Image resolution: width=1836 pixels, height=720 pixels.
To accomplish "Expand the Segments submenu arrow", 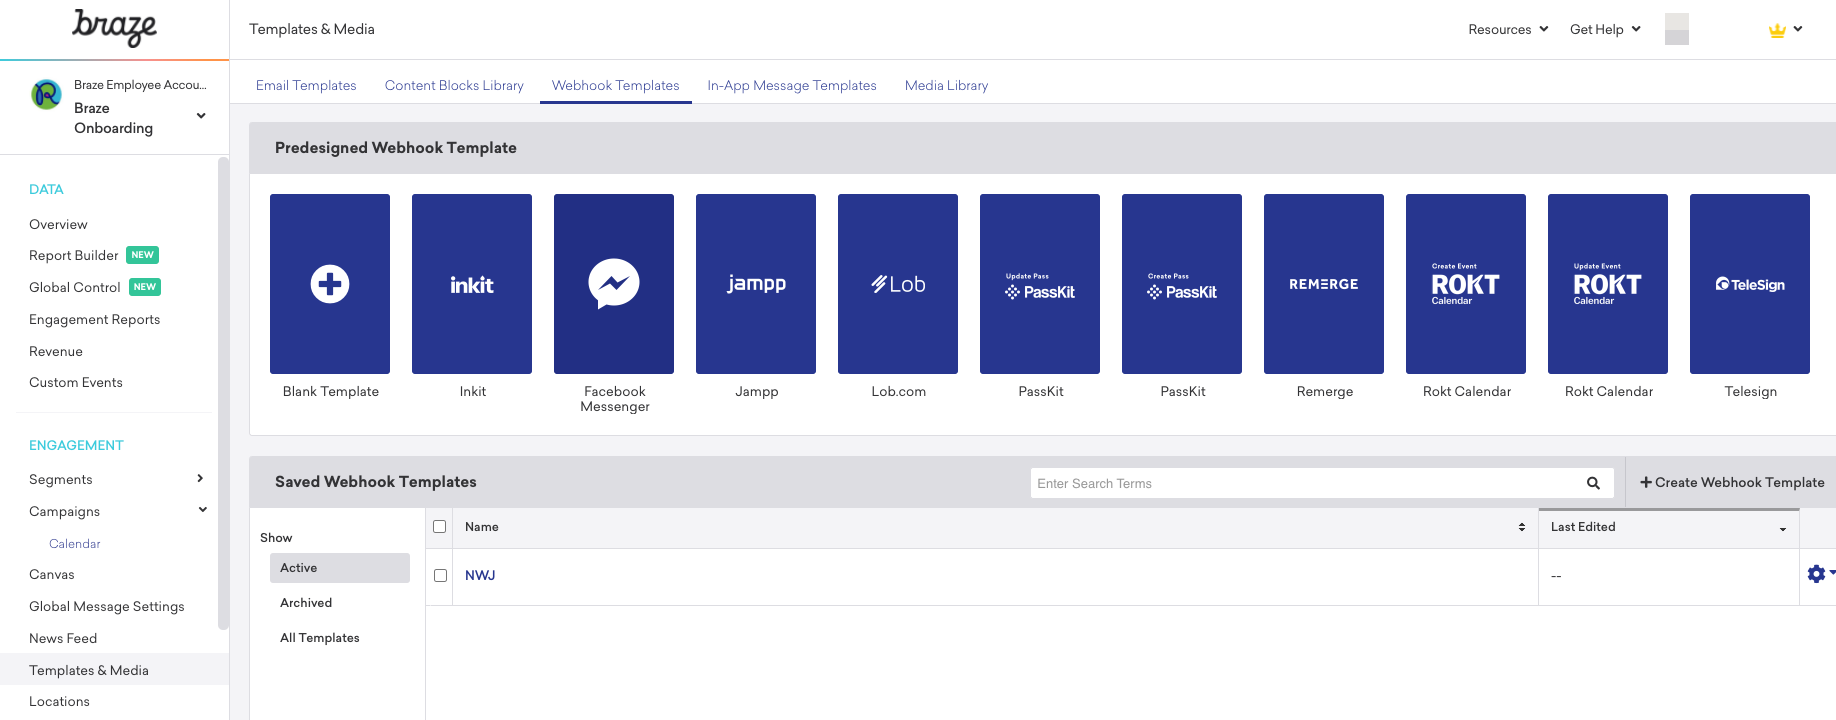I will [200, 479].
